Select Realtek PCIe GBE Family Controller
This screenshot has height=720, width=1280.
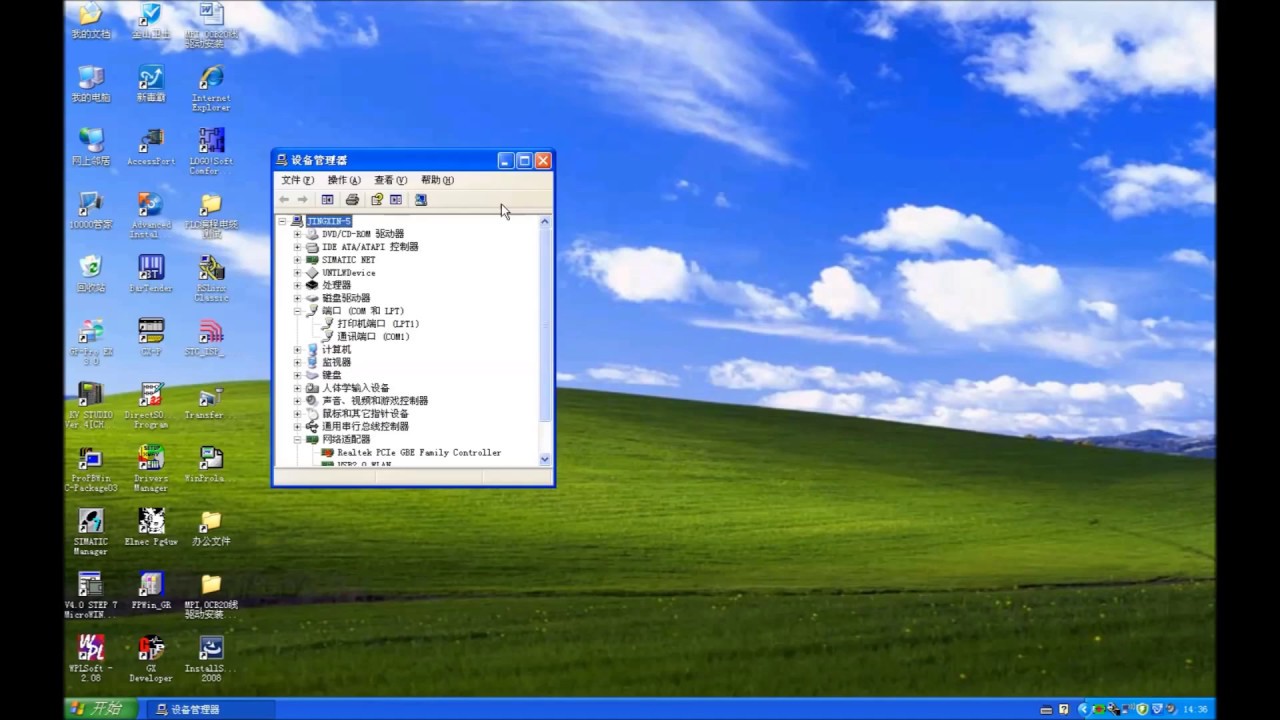coord(411,452)
